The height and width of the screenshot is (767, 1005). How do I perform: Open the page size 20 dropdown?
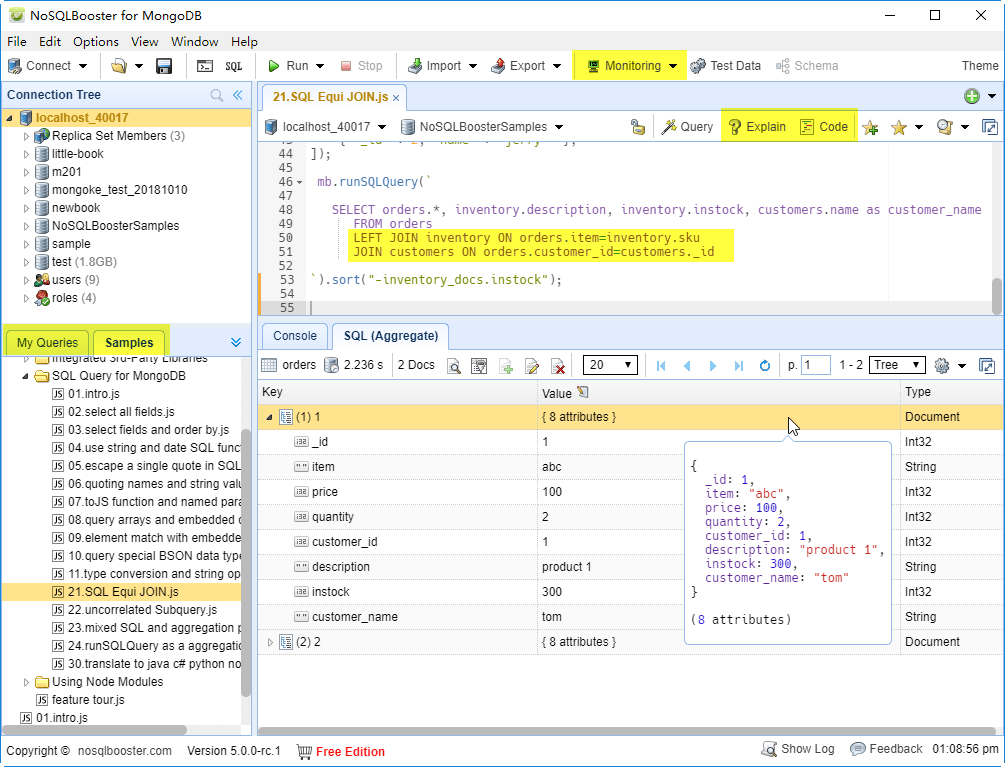[x=610, y=365]
